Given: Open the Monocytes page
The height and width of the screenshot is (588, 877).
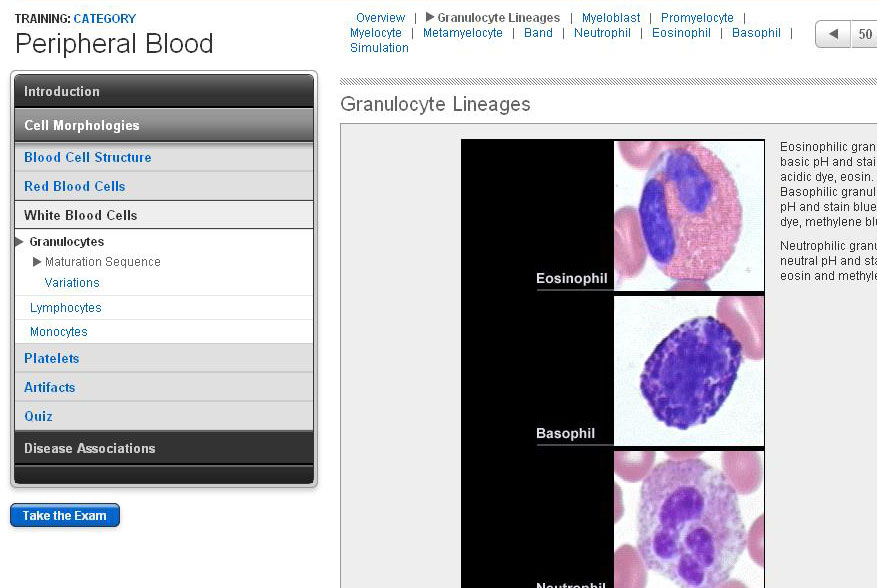Looking at the screenshot, I should coord(59,332).
